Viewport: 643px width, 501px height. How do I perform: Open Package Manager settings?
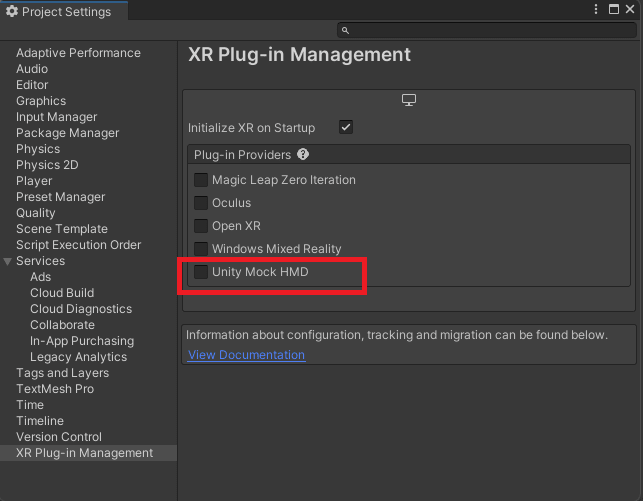68,133
